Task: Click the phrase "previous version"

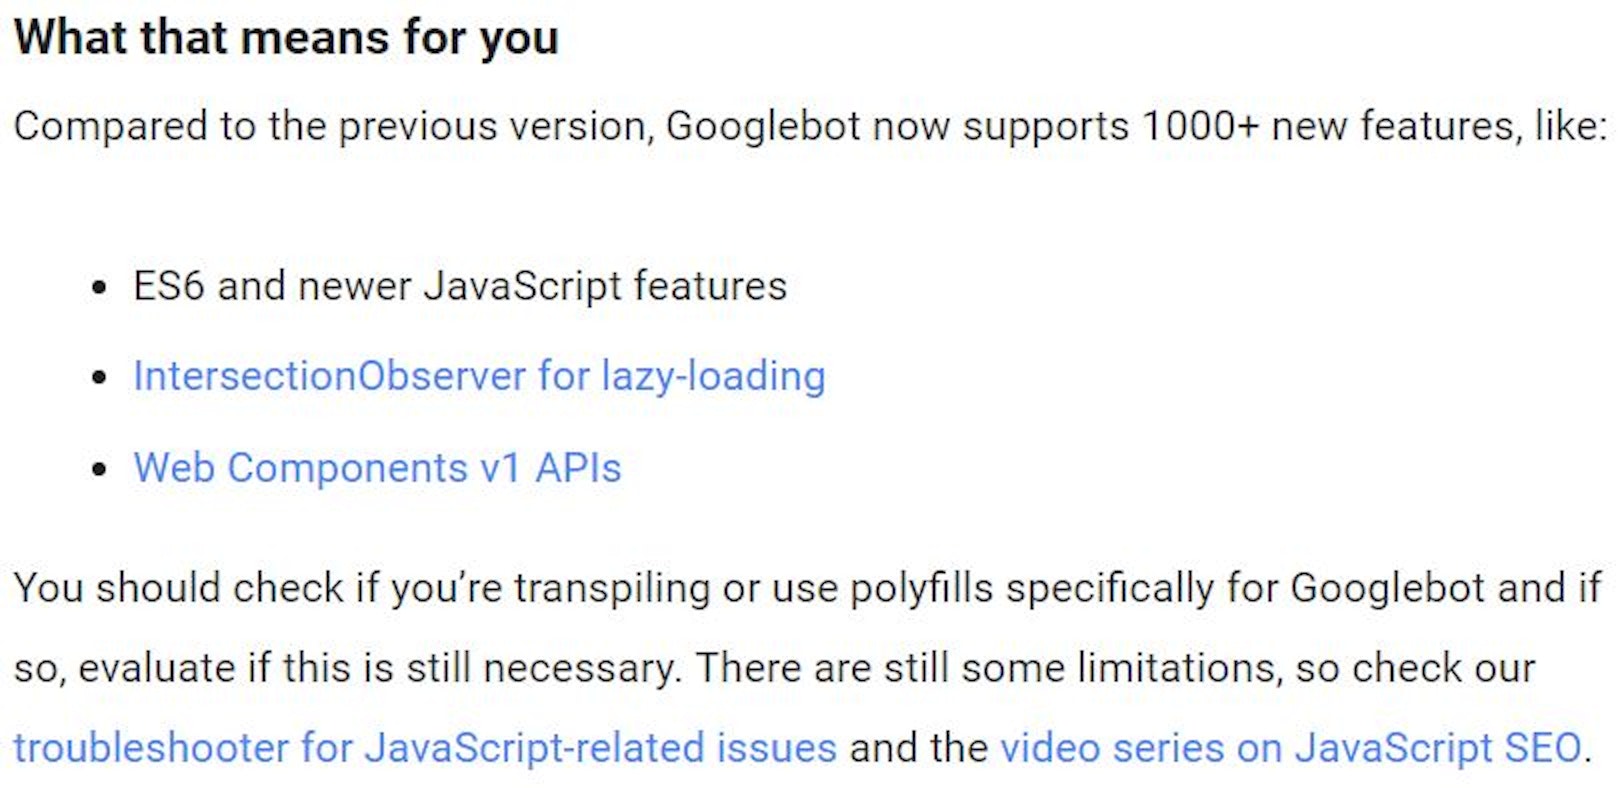Action: [494, 127]
